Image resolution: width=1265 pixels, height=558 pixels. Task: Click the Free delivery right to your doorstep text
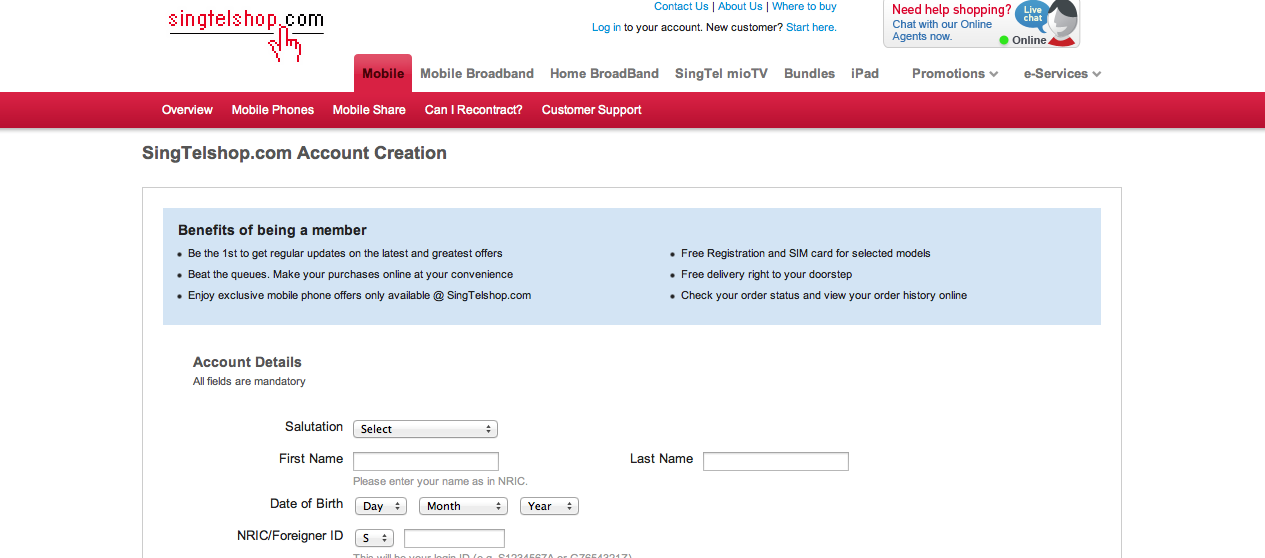(x=766, y=274)
